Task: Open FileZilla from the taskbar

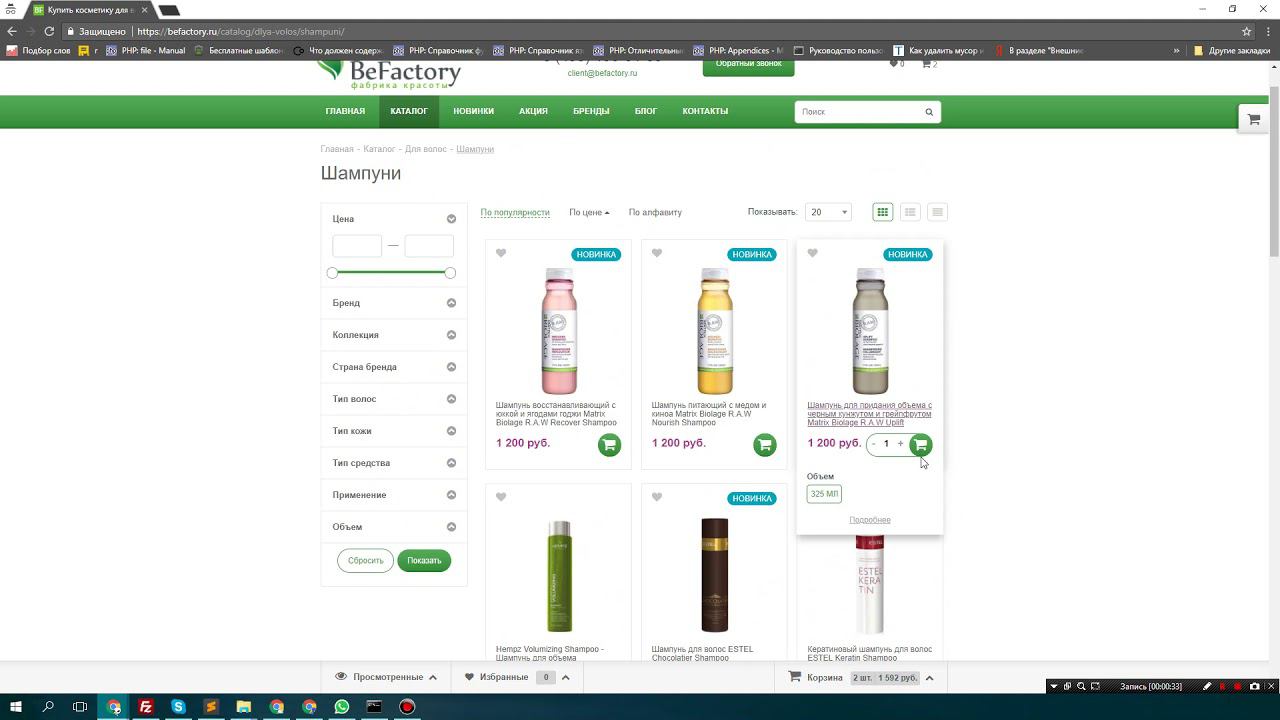Action: click(146, 707)
